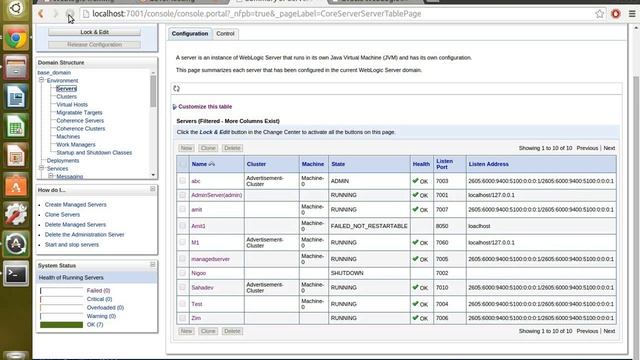The width and height of the screenshot is (640, 360).
Task: Click the top Next pagination link
Action: pos(609,148)
